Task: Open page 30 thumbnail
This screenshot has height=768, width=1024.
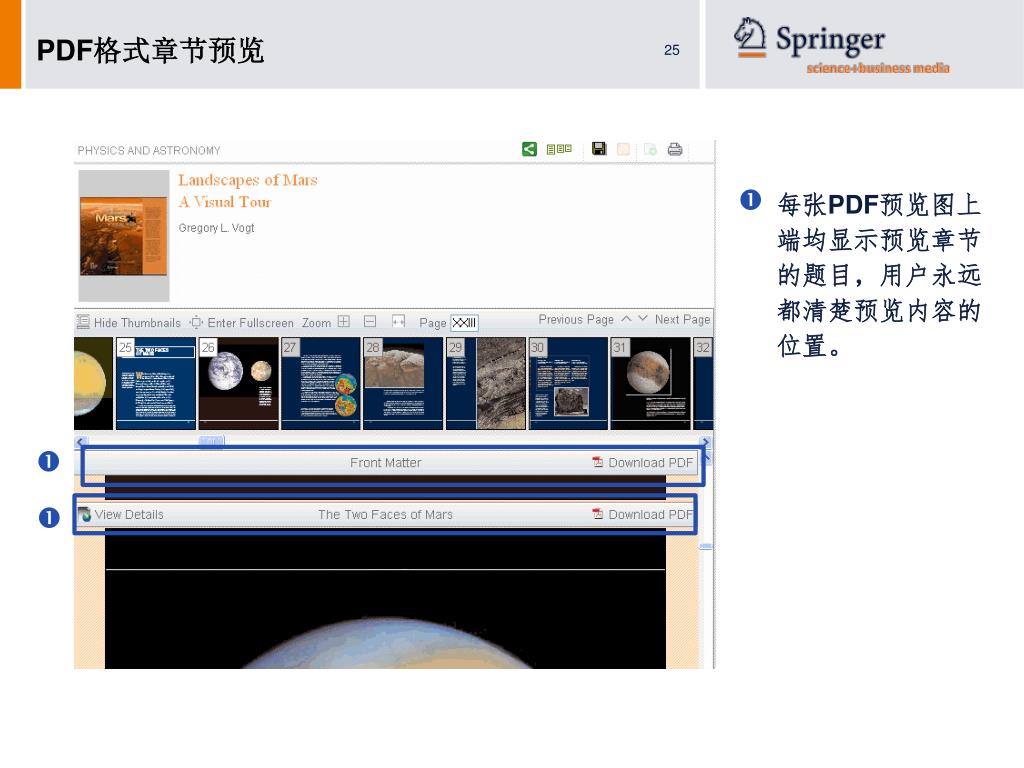Action: 568,383
